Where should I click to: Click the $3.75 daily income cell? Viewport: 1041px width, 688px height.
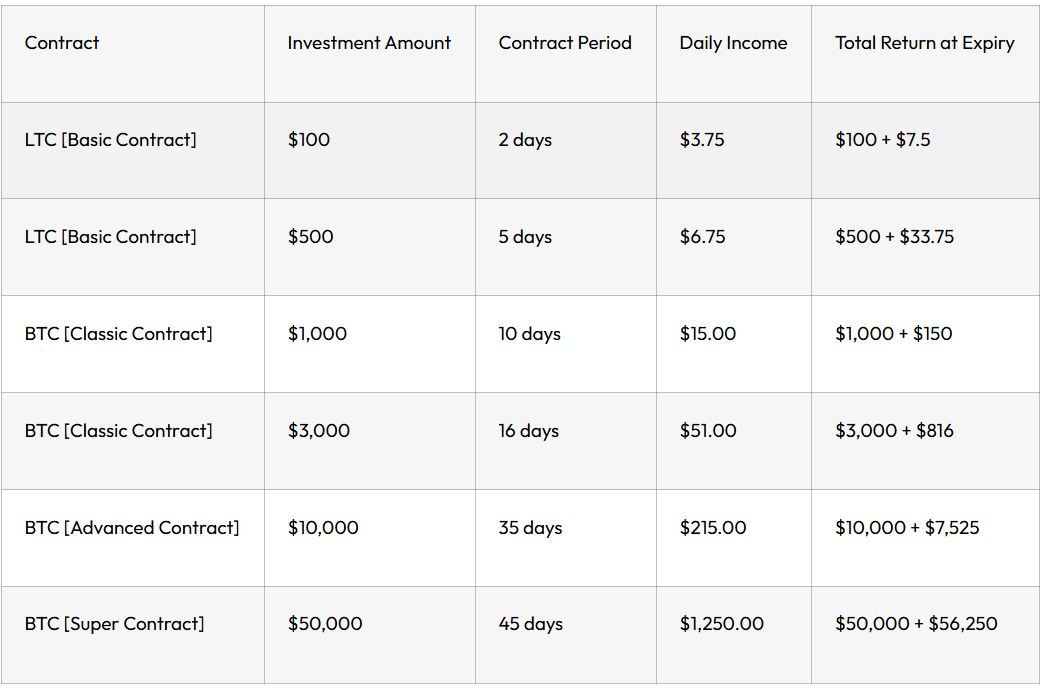(702, 140)
